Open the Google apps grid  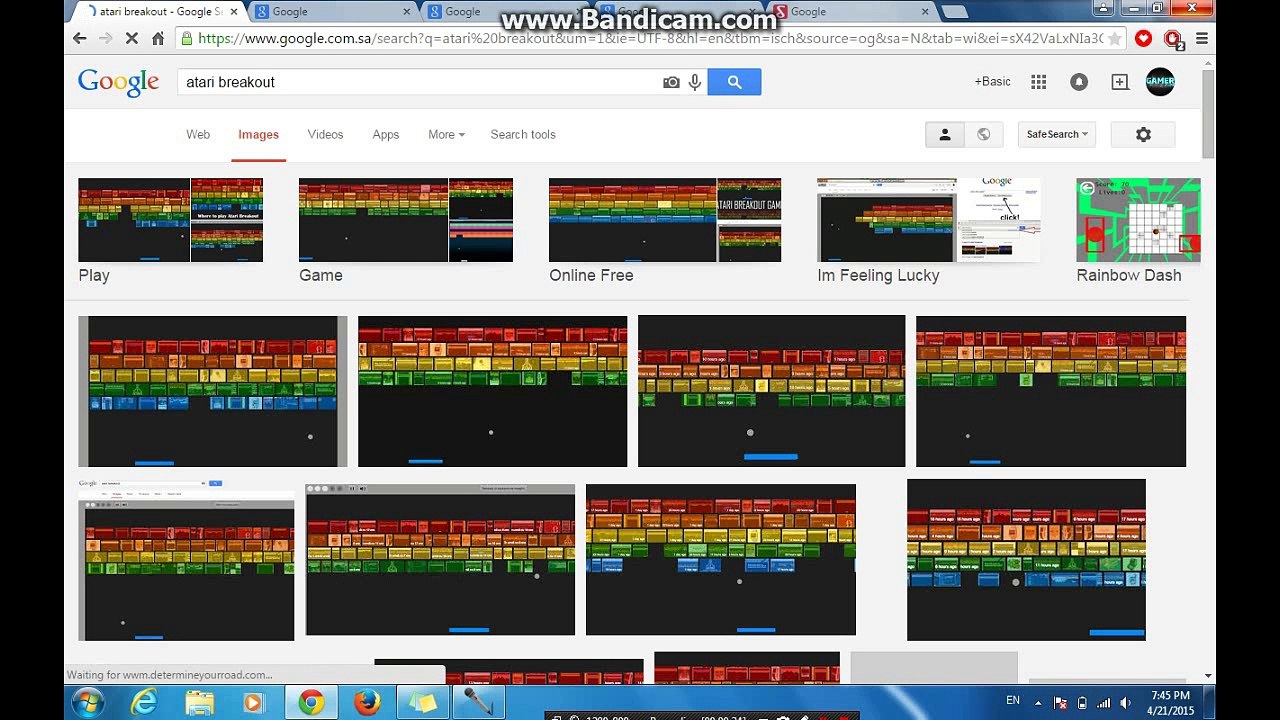(1039, 82)
